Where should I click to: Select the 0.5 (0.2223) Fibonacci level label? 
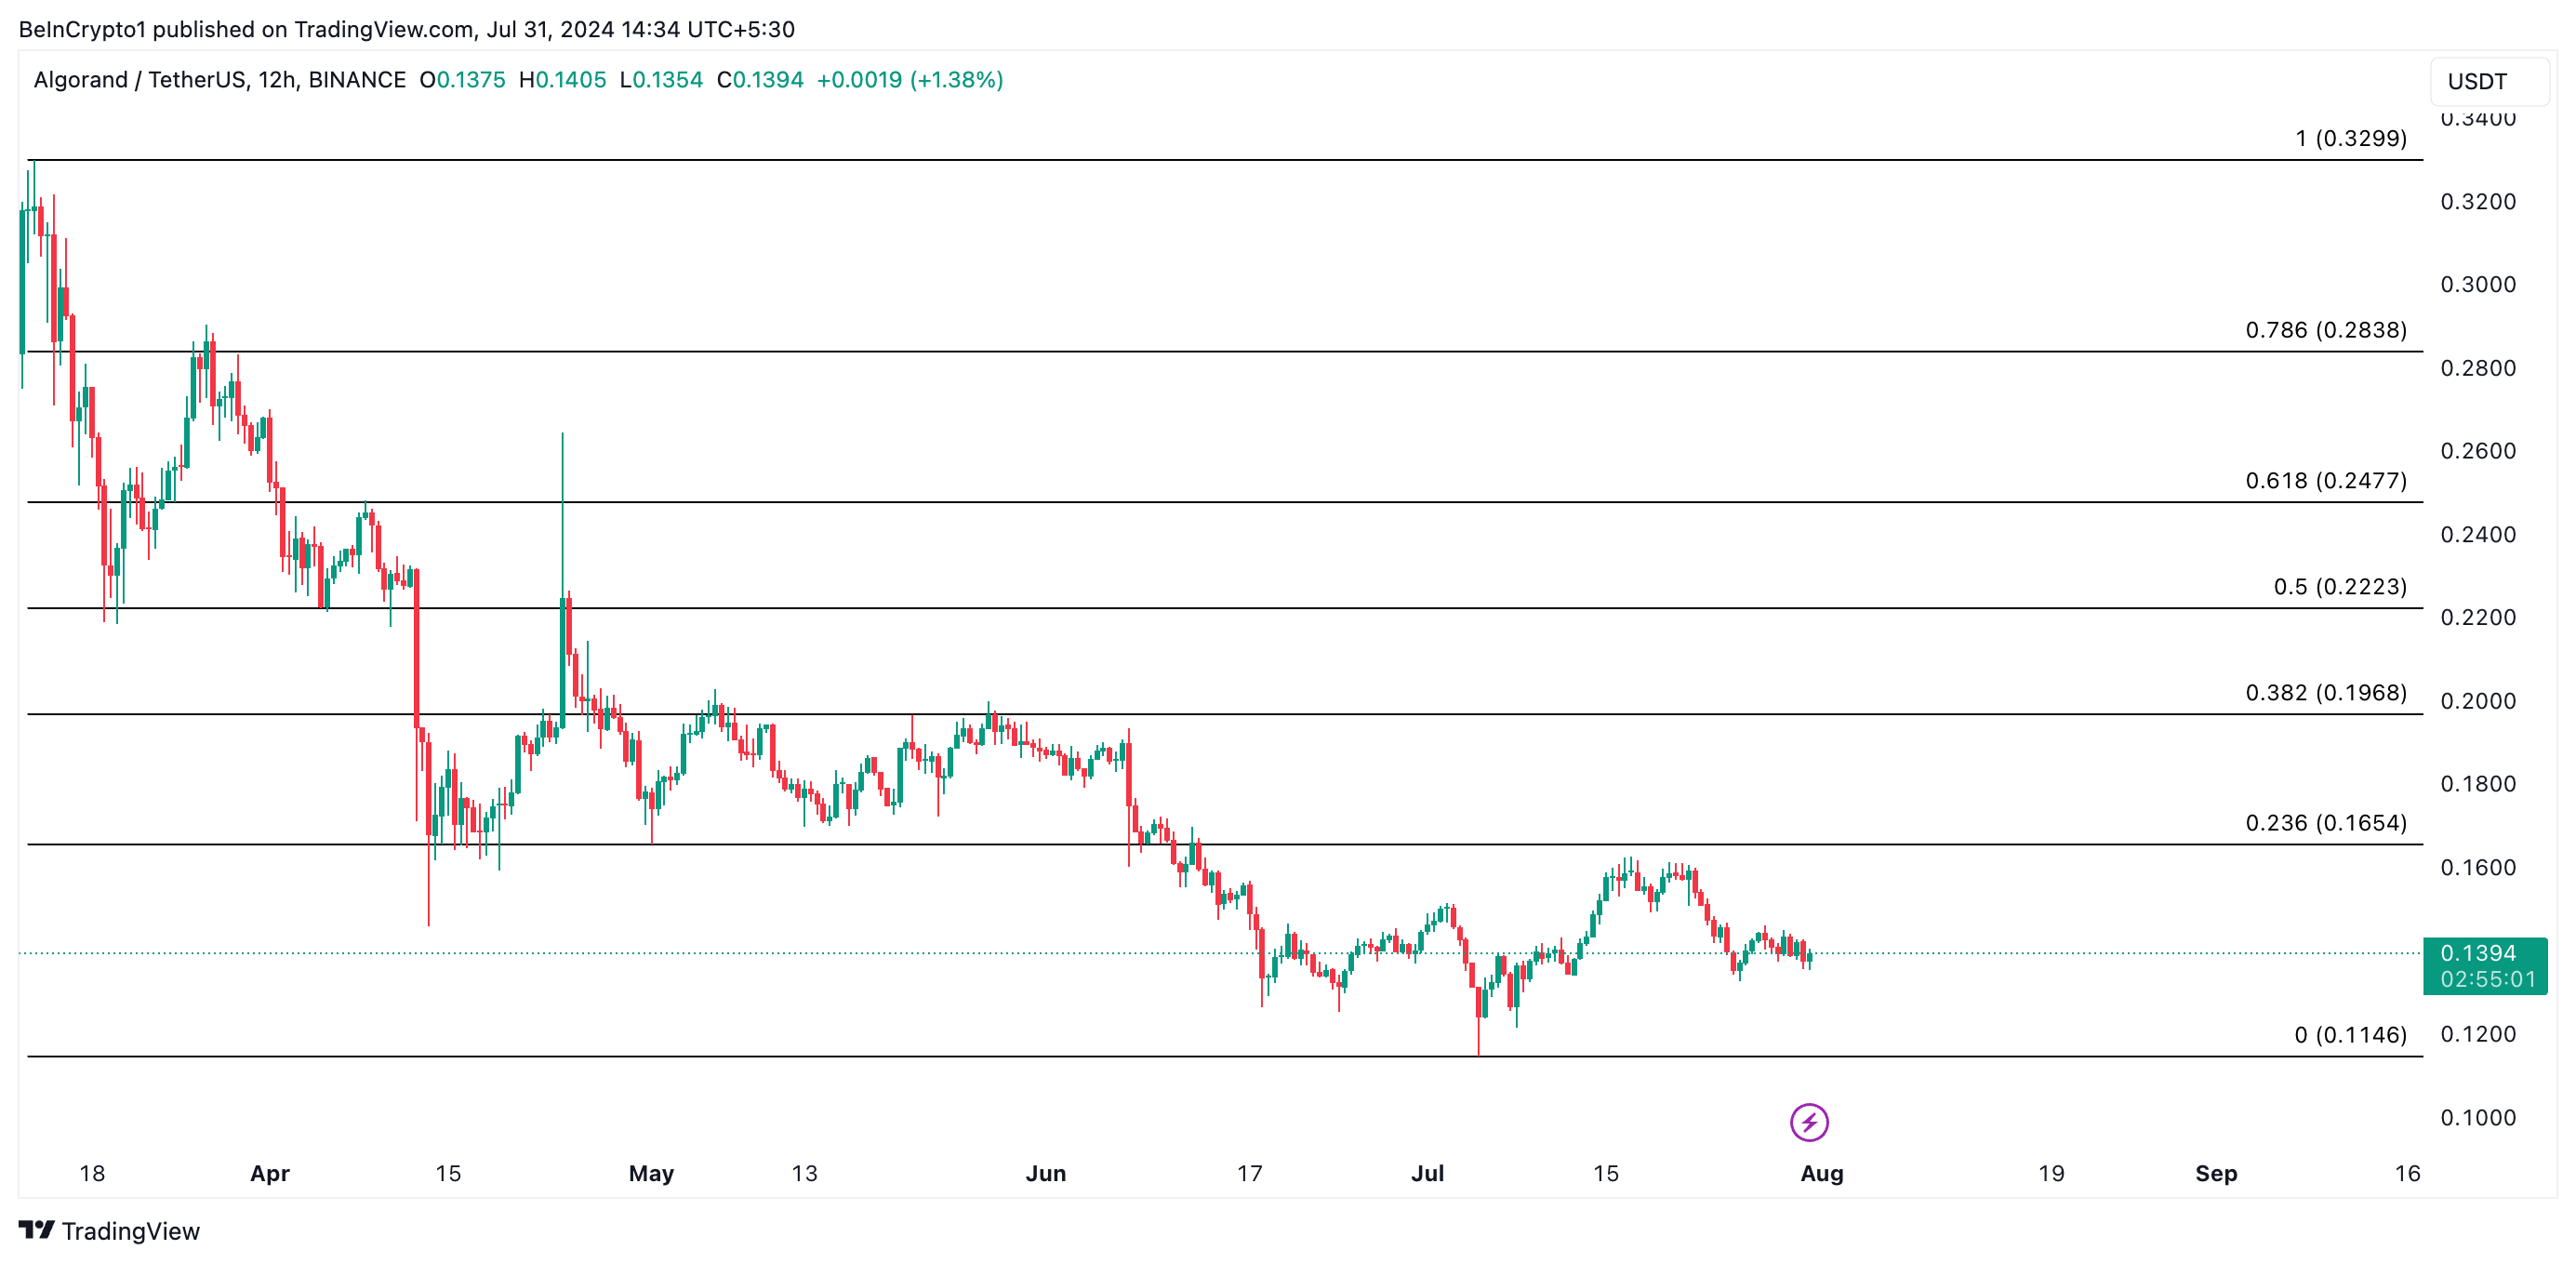2339,587
